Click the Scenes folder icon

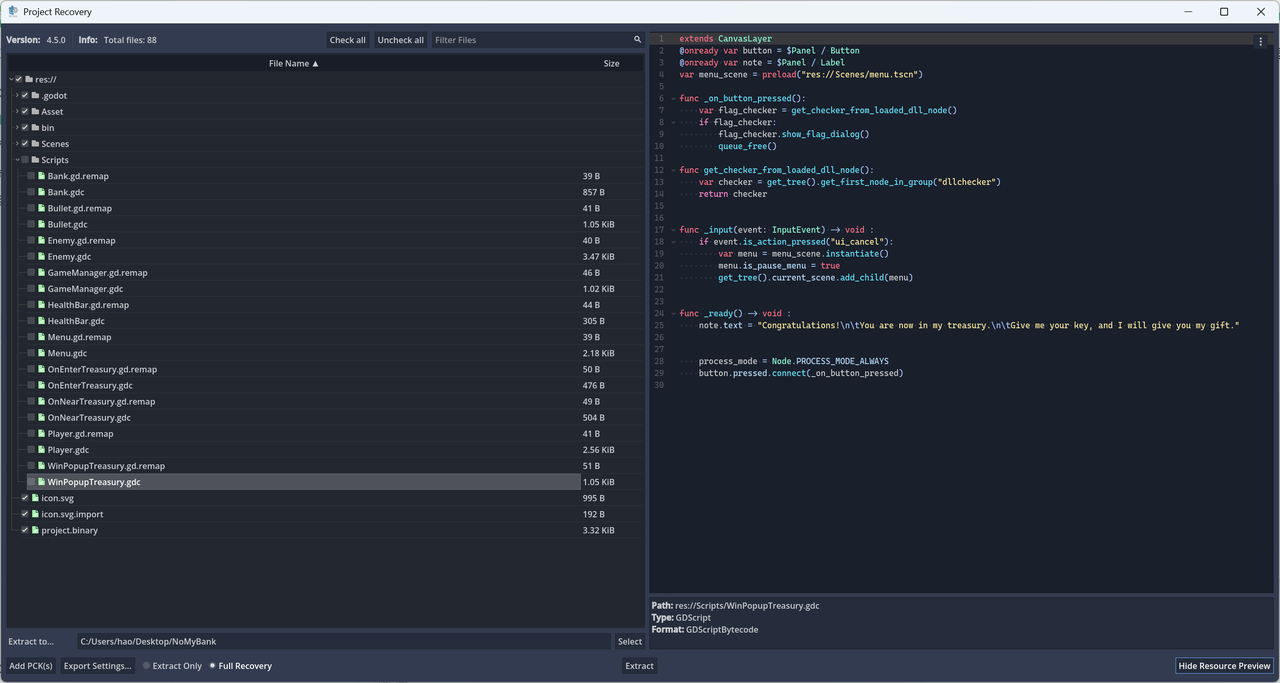35,144
